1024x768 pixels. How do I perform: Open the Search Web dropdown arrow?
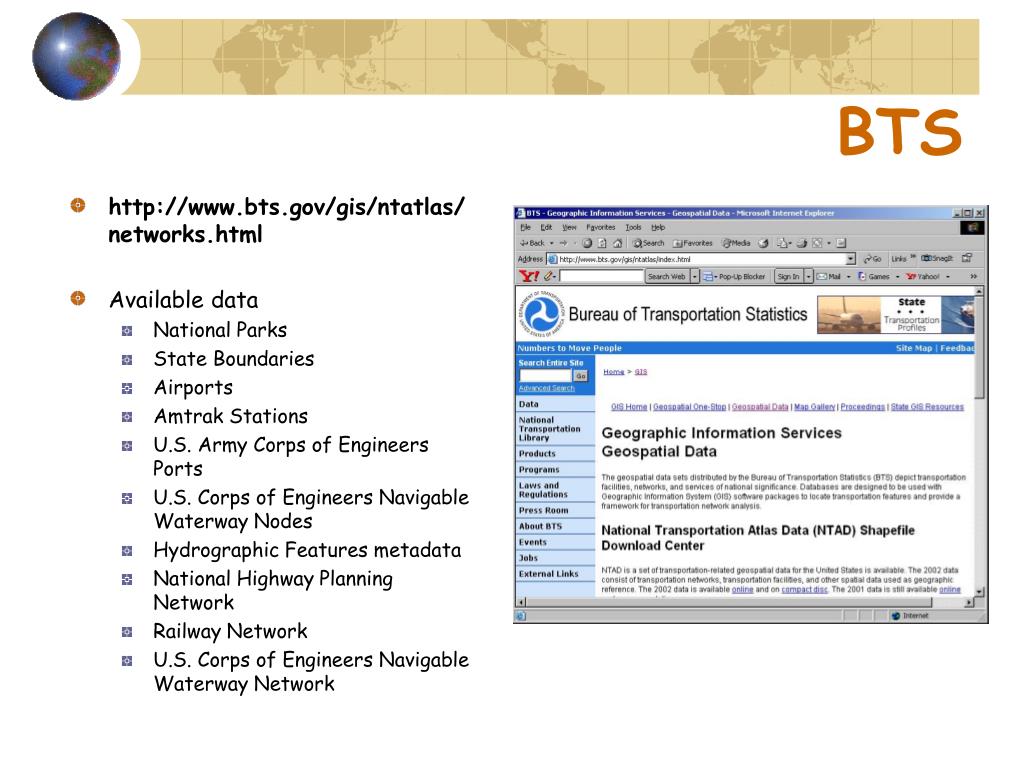[694, 276]
